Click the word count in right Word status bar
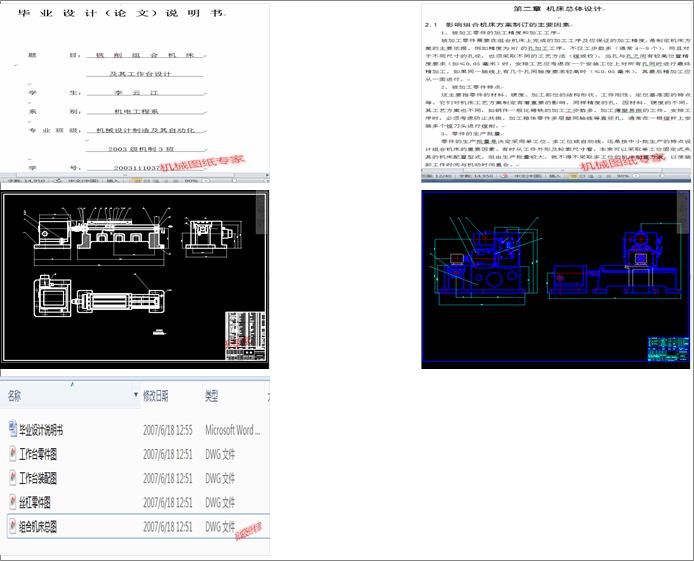The height and width of the screenshot is (561, 694). point(476,176)
